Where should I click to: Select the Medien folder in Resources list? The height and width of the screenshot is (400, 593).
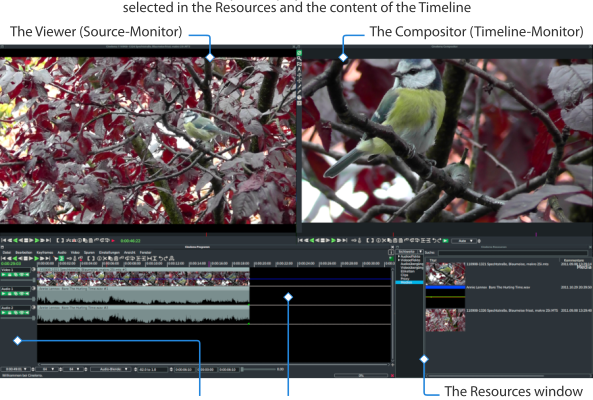tap(409, 282)
